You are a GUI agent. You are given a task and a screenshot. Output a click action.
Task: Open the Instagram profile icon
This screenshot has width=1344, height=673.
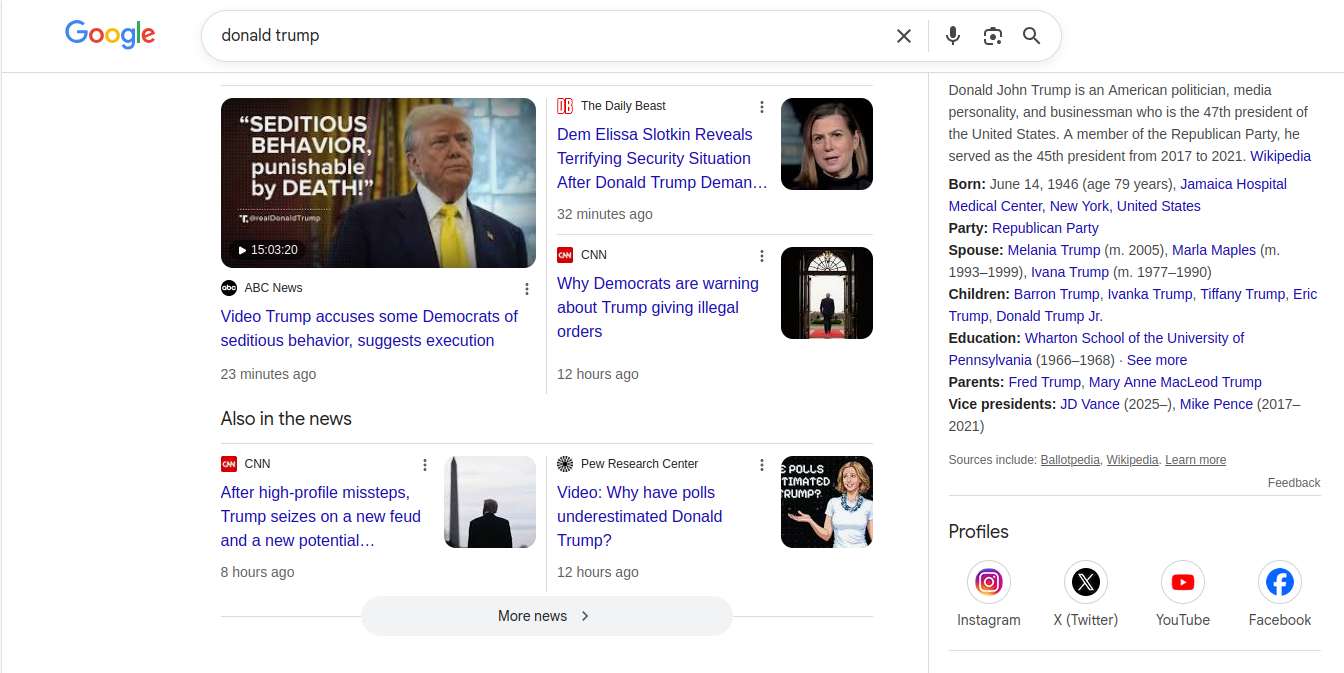click(988, 582)
